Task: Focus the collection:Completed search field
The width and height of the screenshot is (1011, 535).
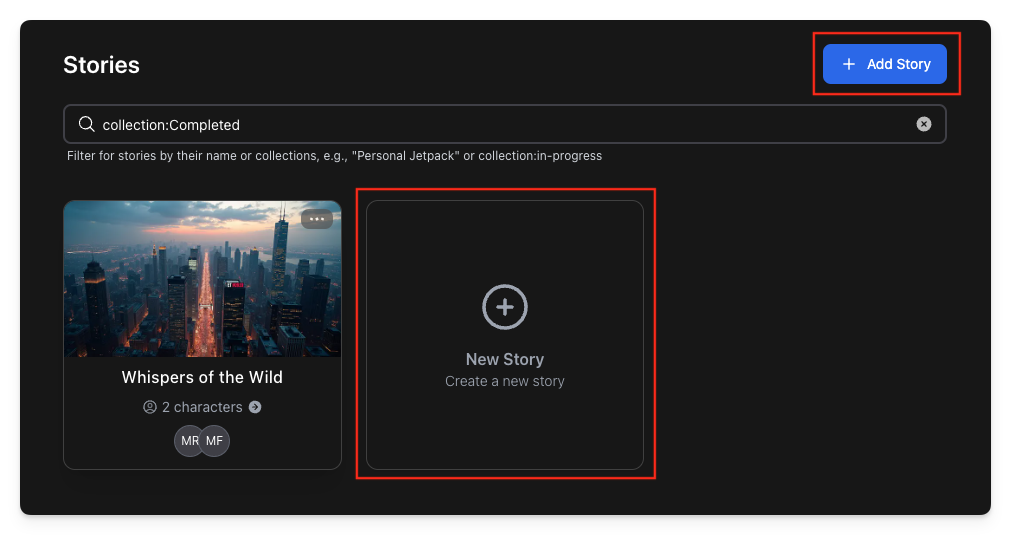Action: point(500,125)
